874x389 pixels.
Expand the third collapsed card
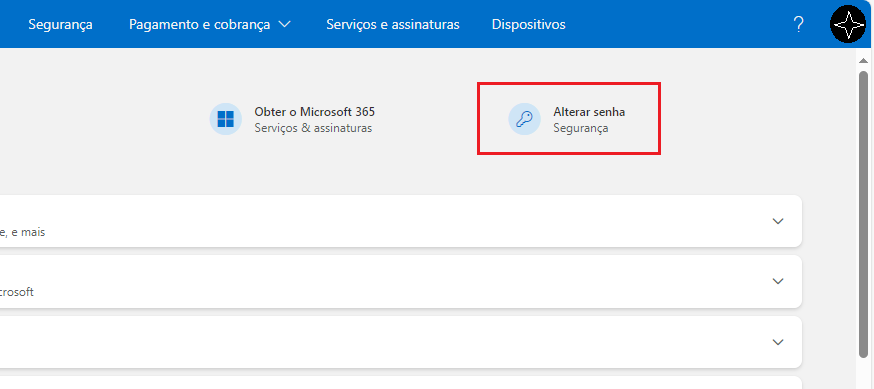coord(778,342)
